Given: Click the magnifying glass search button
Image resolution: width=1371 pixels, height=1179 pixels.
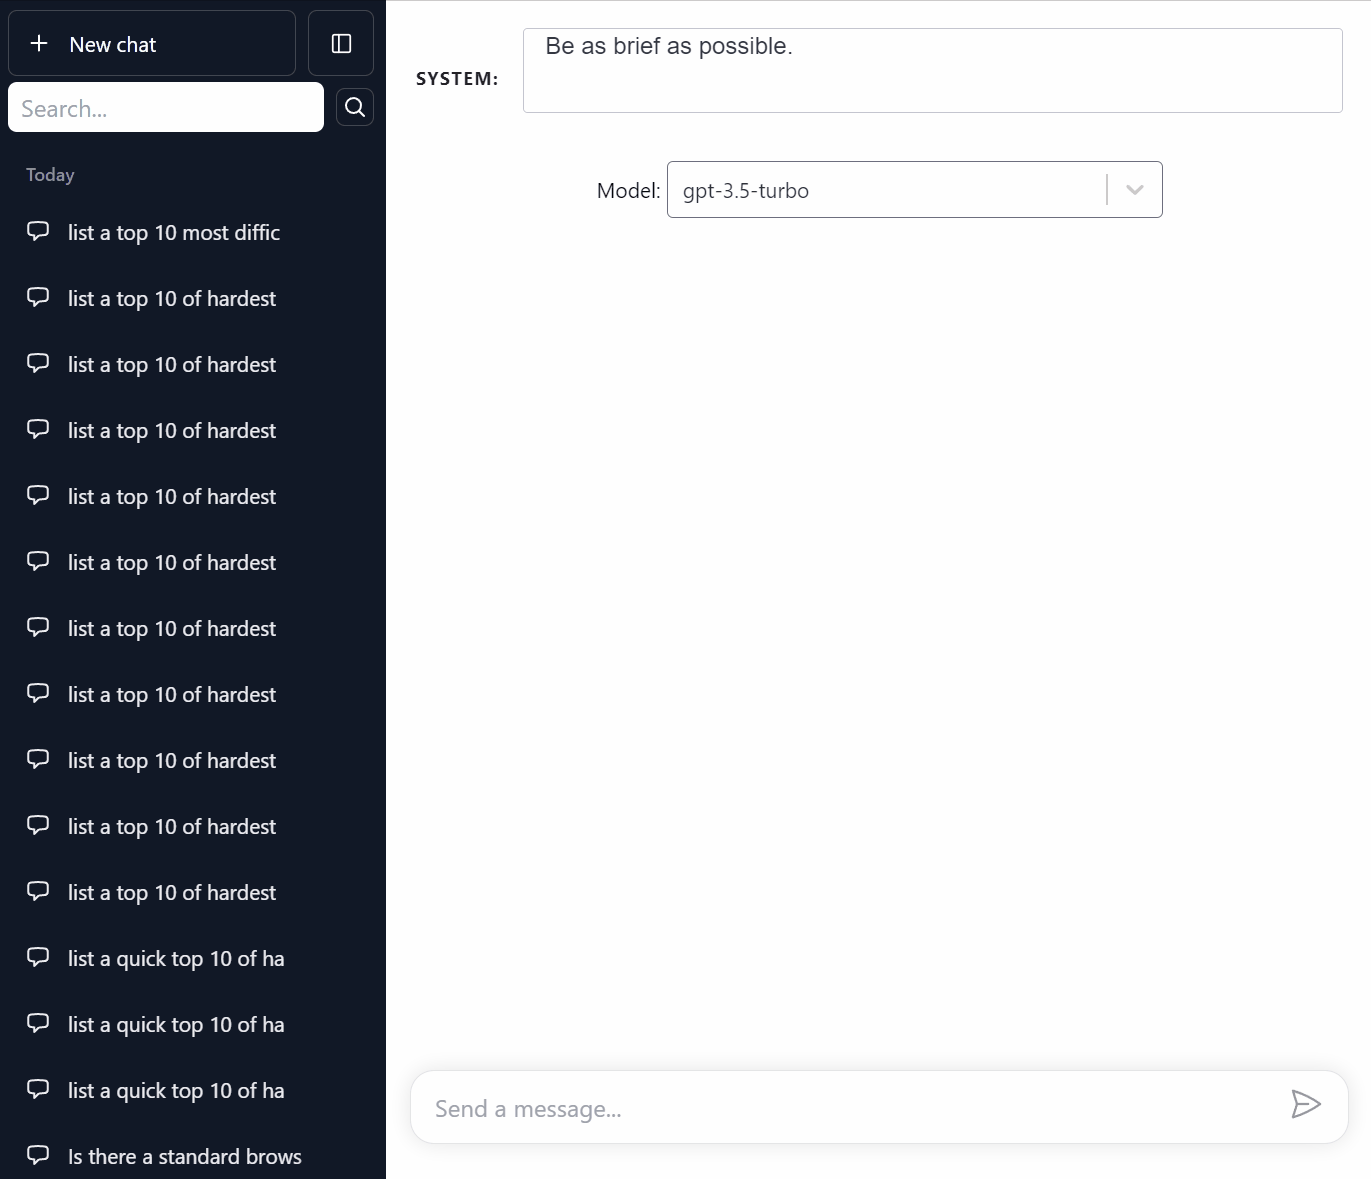Looking at the screenshot, I should pyautogui.click(x=355, y=107).
